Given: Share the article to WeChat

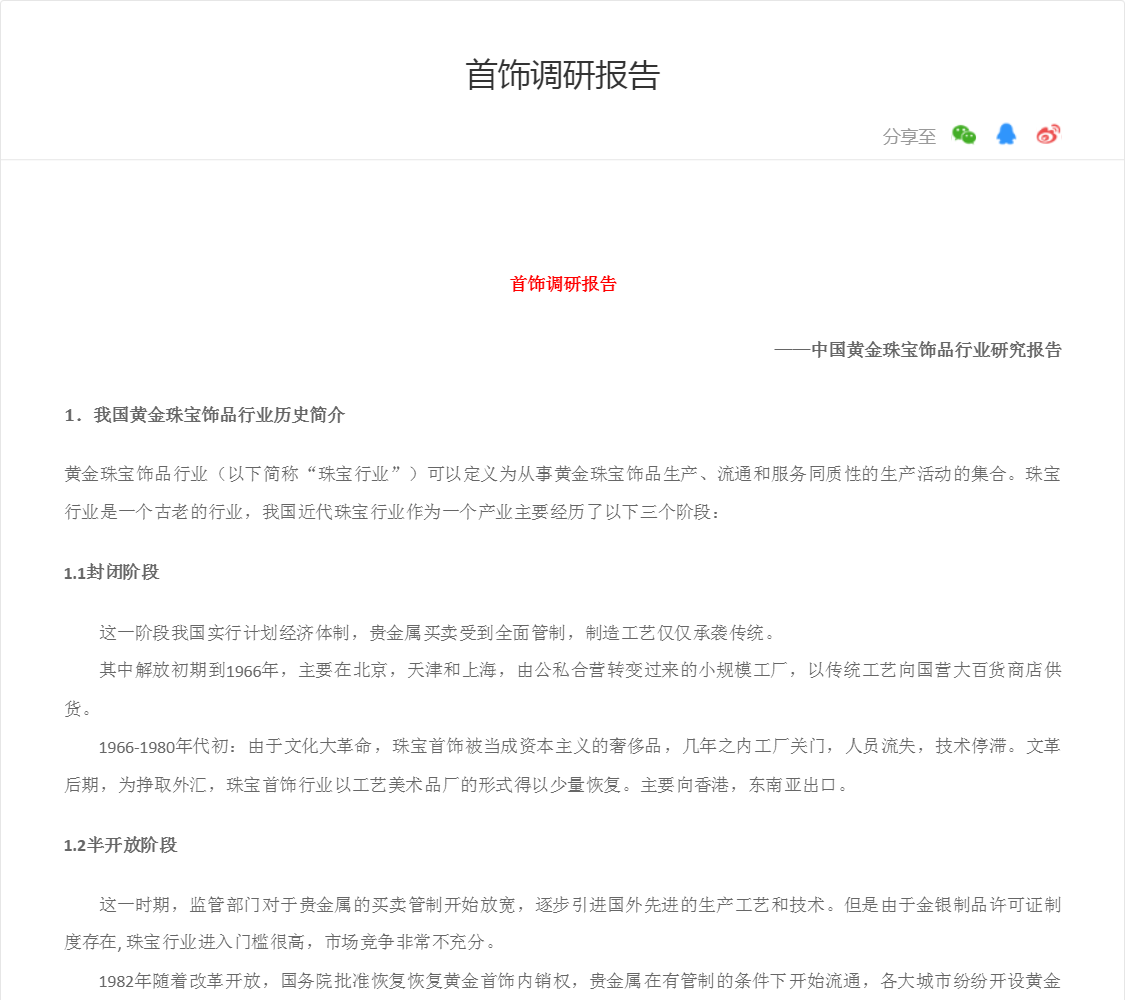Looking at the screenshot, I should coord(964,135).
